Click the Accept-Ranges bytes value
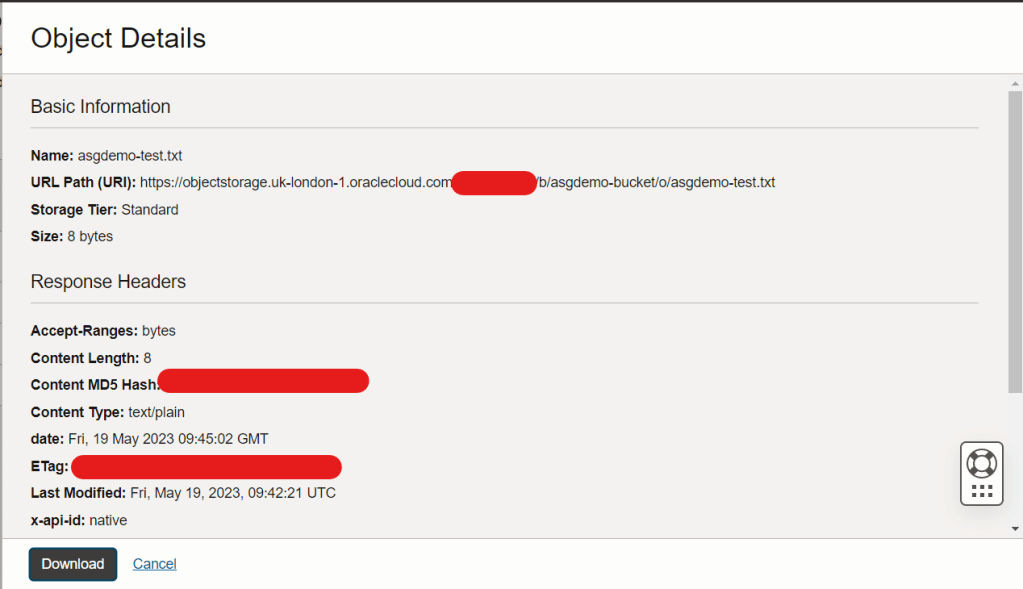 [x=159, y=331]
